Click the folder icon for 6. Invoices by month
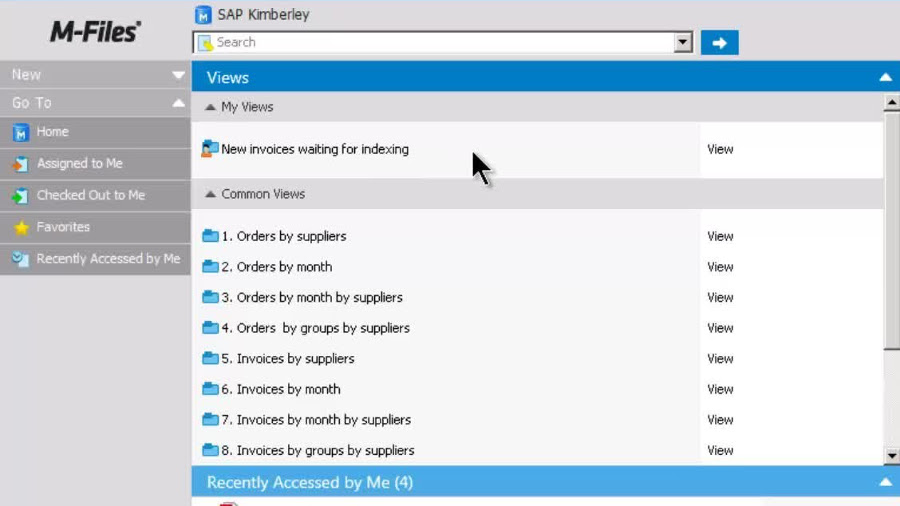The width and height of the screenshot is (900, 506). tap(210, 388)
